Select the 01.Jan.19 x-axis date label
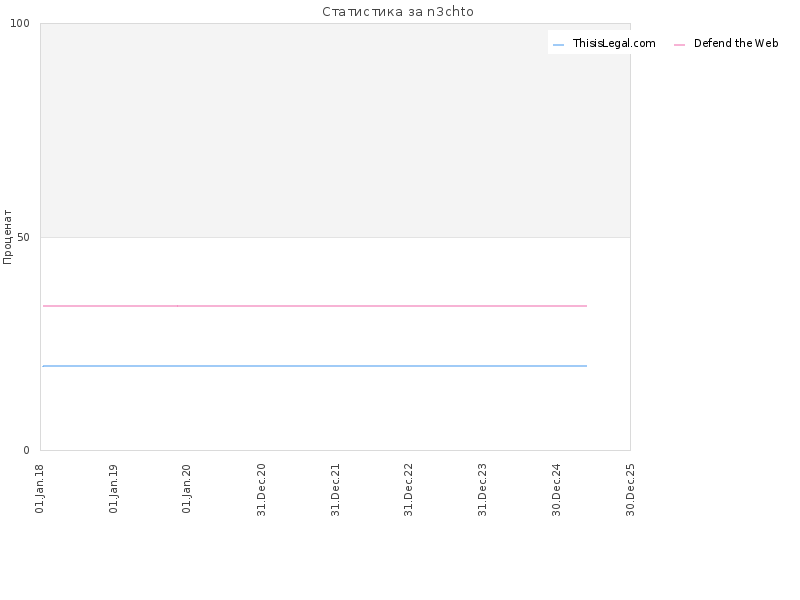The image size is (800, 600). [x=113, y=488]
